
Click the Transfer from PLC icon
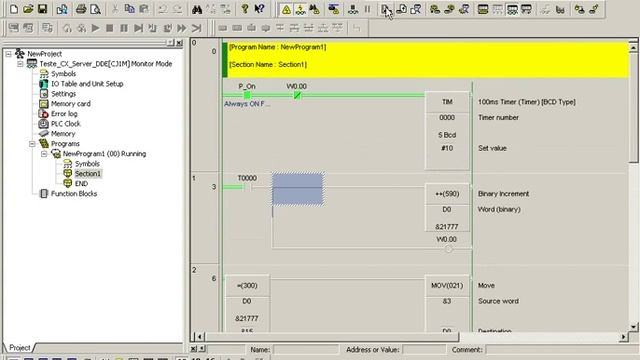(x=401, y=9)
